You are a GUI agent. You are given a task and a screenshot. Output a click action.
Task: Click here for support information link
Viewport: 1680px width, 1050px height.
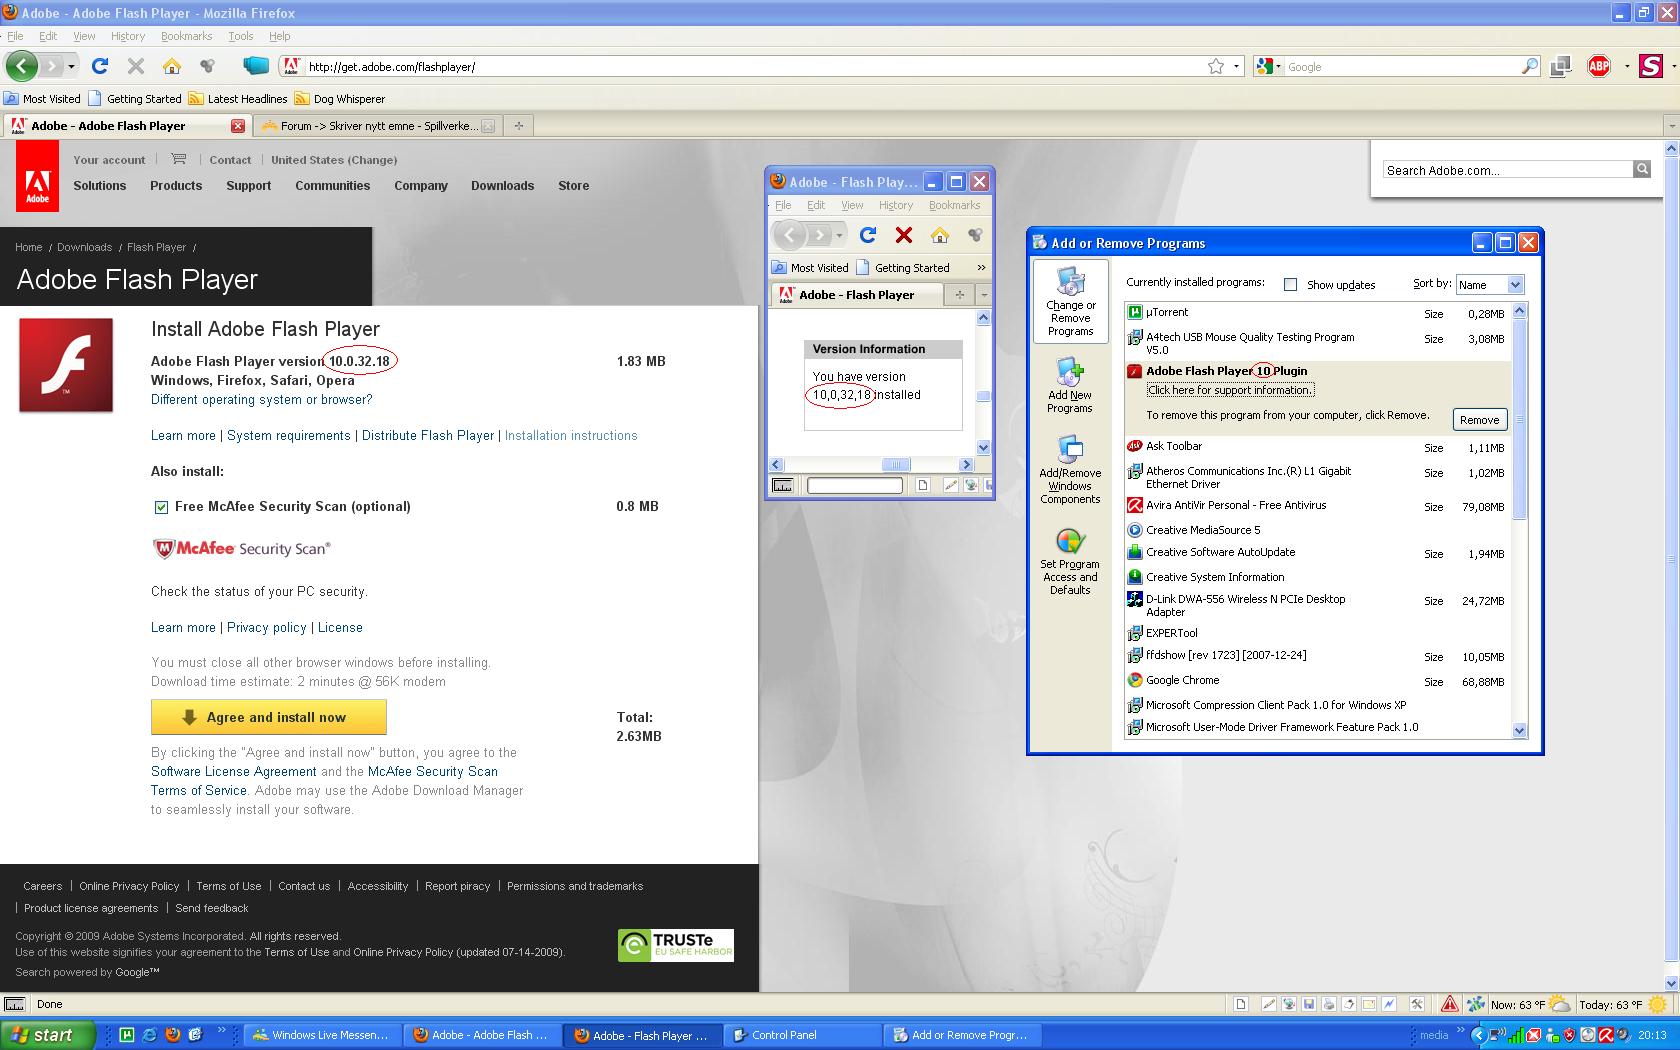[x=1230, y=390]
